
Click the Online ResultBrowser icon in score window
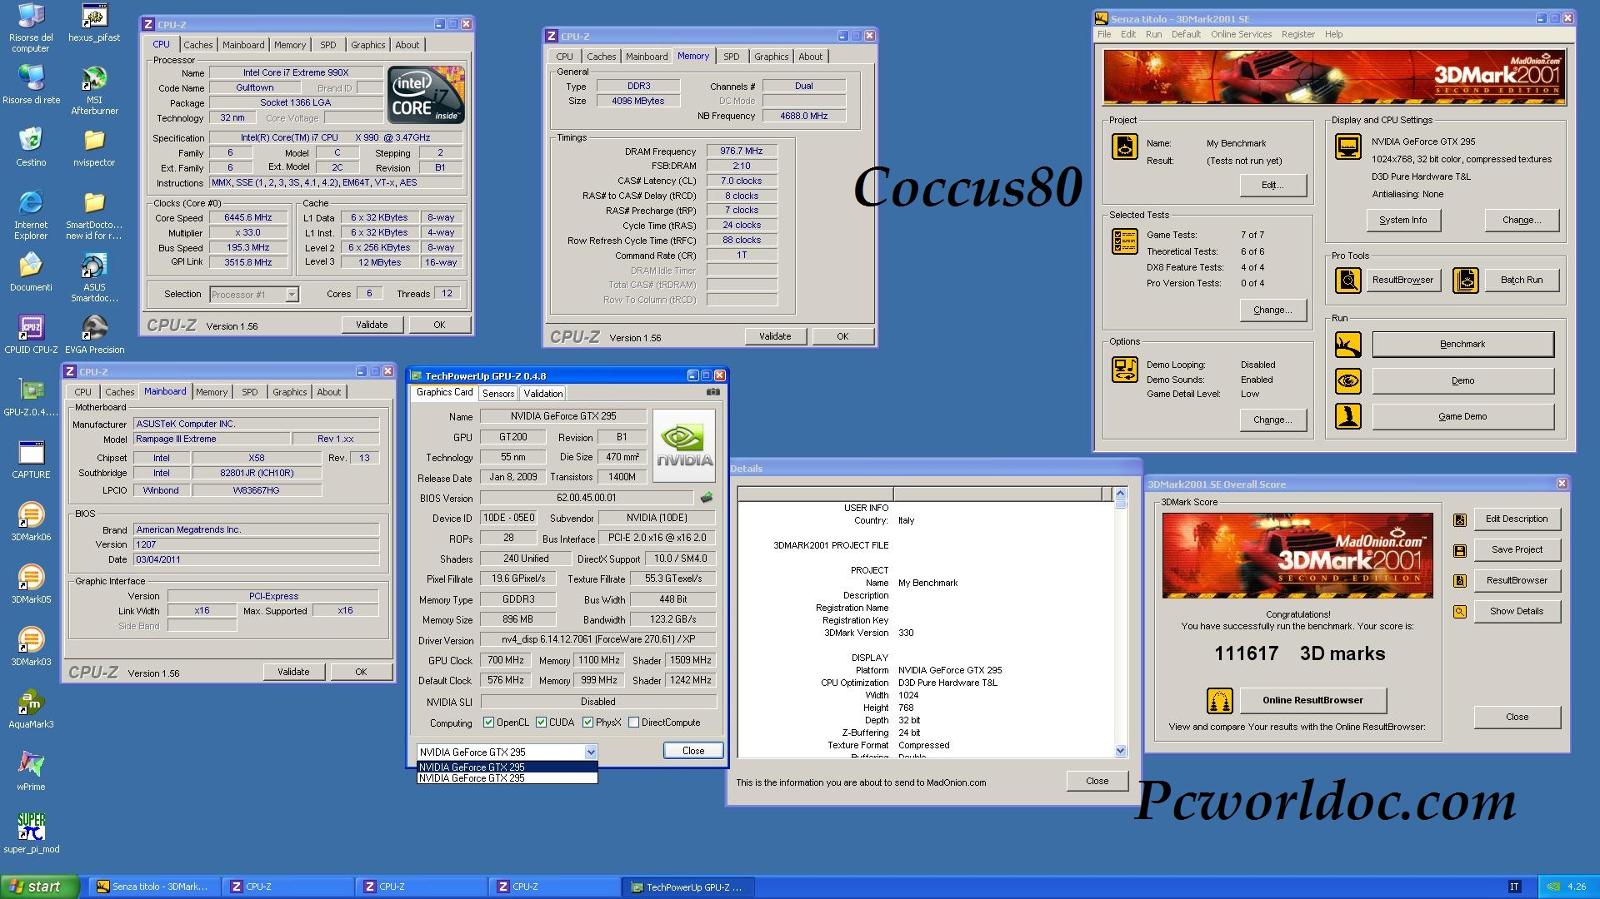[x=1219, y=700]
